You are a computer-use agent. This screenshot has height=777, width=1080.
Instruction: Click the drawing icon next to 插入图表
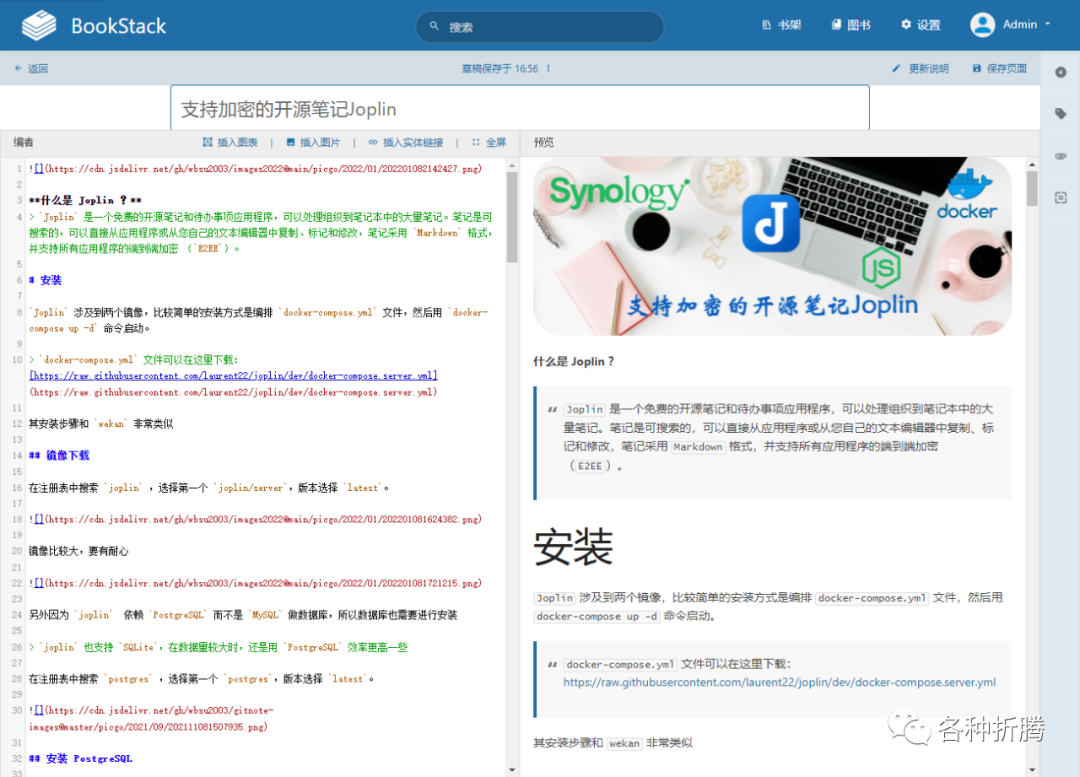207,142
